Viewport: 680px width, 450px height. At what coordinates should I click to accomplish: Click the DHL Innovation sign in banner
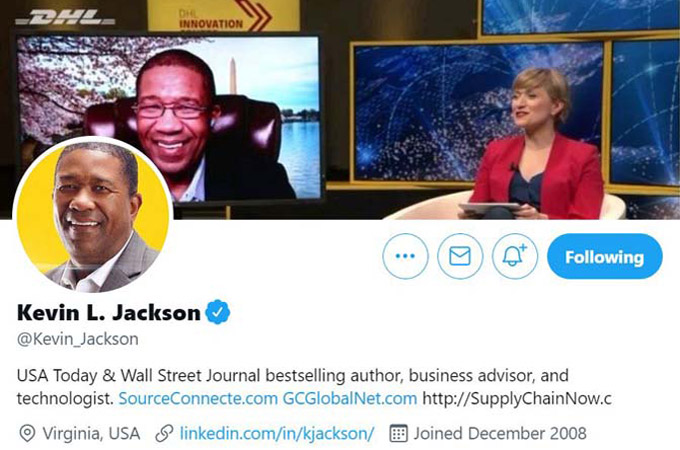[x=224, y=16]
